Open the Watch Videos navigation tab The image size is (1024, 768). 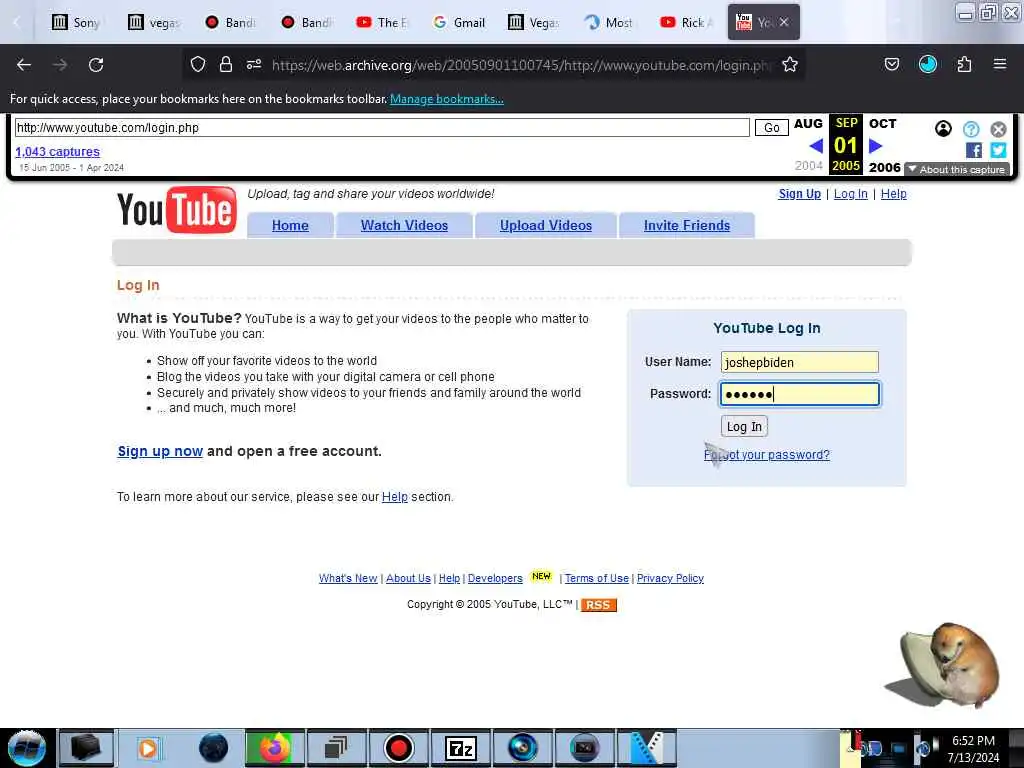coord(404,225)
